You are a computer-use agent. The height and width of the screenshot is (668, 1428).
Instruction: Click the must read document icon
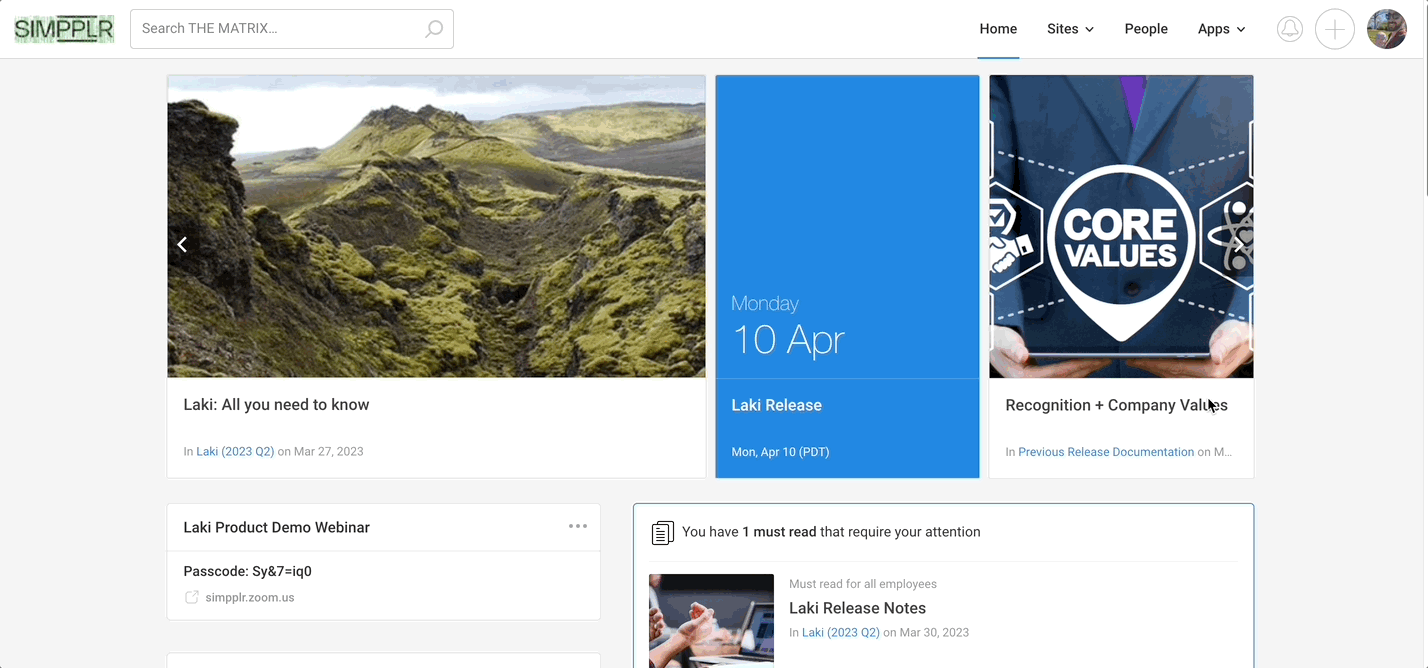pyautogui.click(x=662, y=533)
